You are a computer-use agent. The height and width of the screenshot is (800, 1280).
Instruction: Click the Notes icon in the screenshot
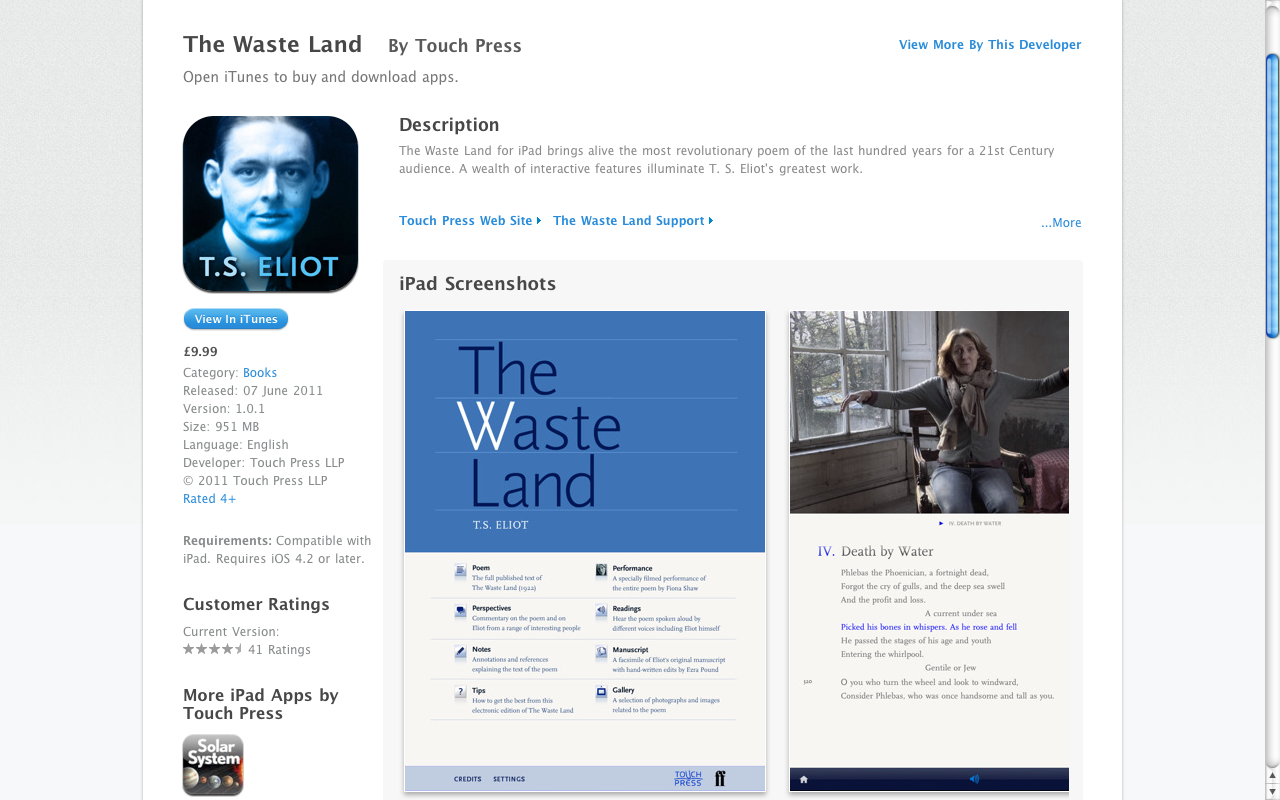point(460,651)
